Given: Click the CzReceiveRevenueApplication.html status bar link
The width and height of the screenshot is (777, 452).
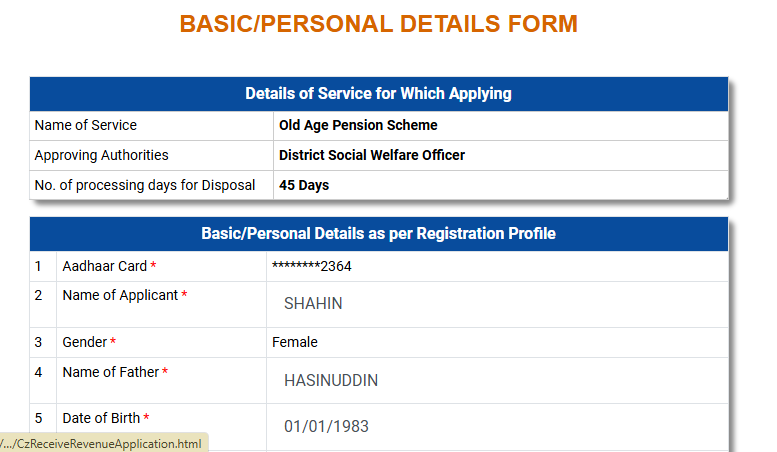Looking at the screenshot, I should pyautogui.click(x=102, y=444).
